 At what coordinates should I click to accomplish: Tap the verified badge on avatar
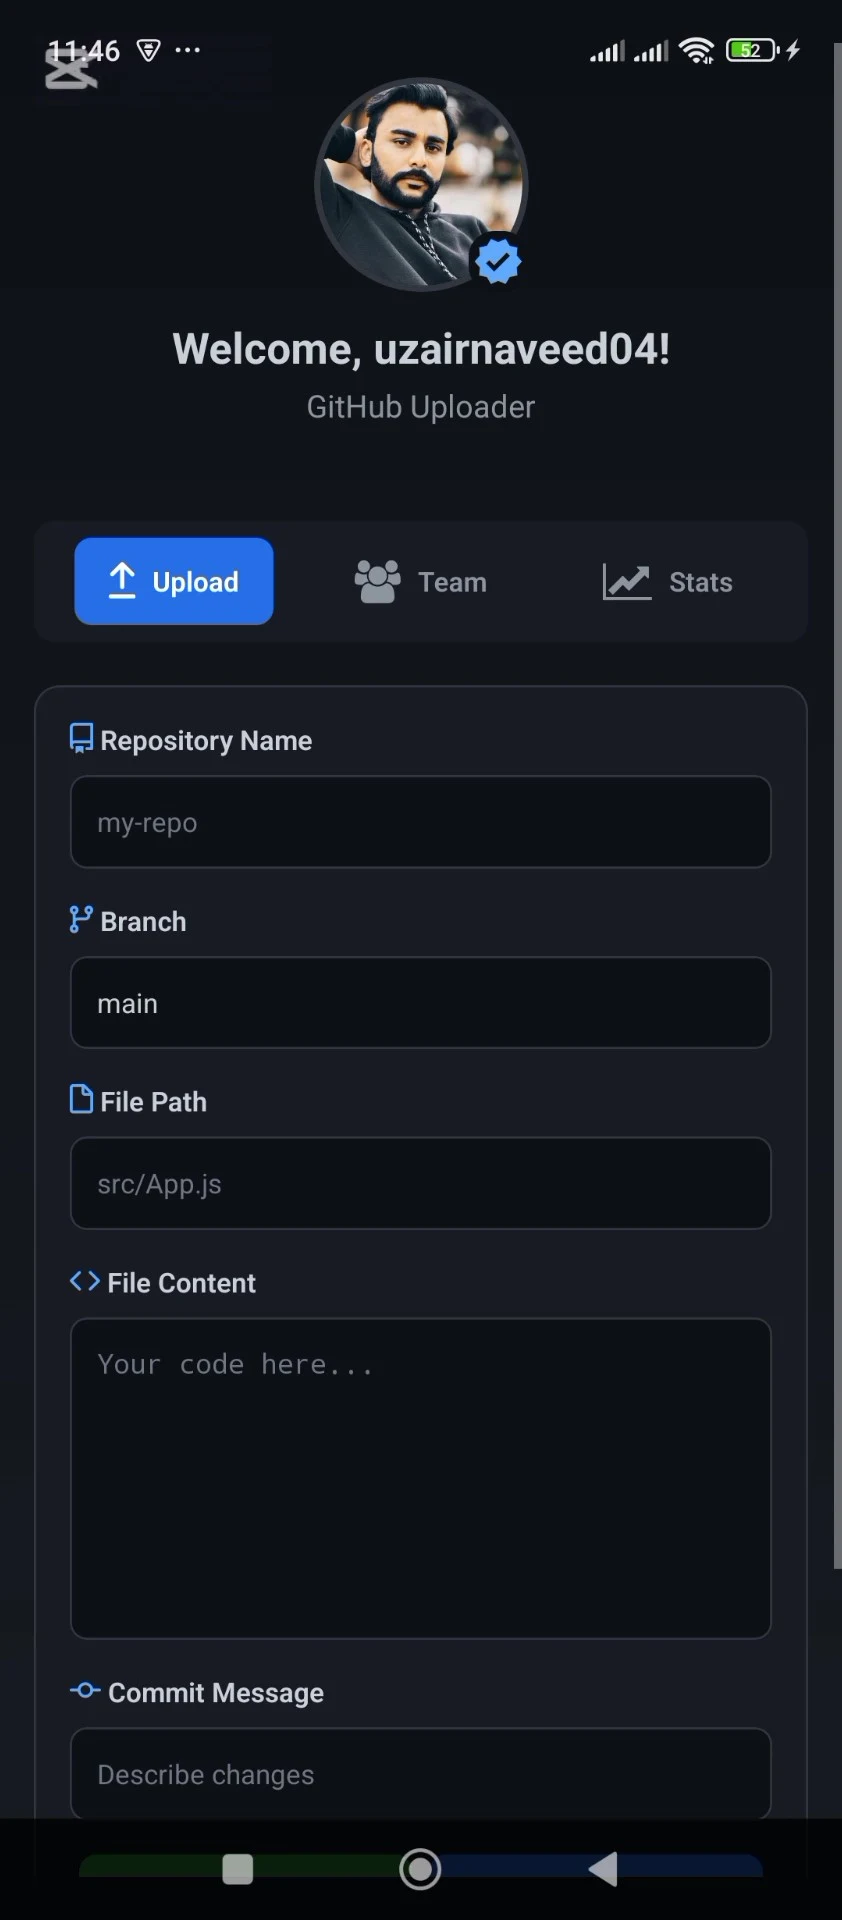[x=498, y=261]
